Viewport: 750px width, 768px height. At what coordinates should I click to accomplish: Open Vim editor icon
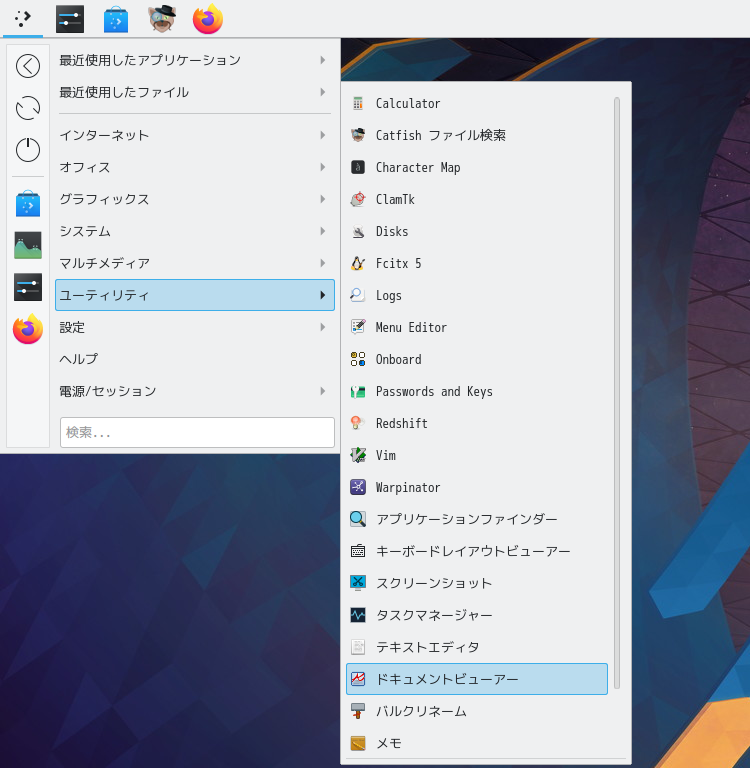(x=358, y=456)
